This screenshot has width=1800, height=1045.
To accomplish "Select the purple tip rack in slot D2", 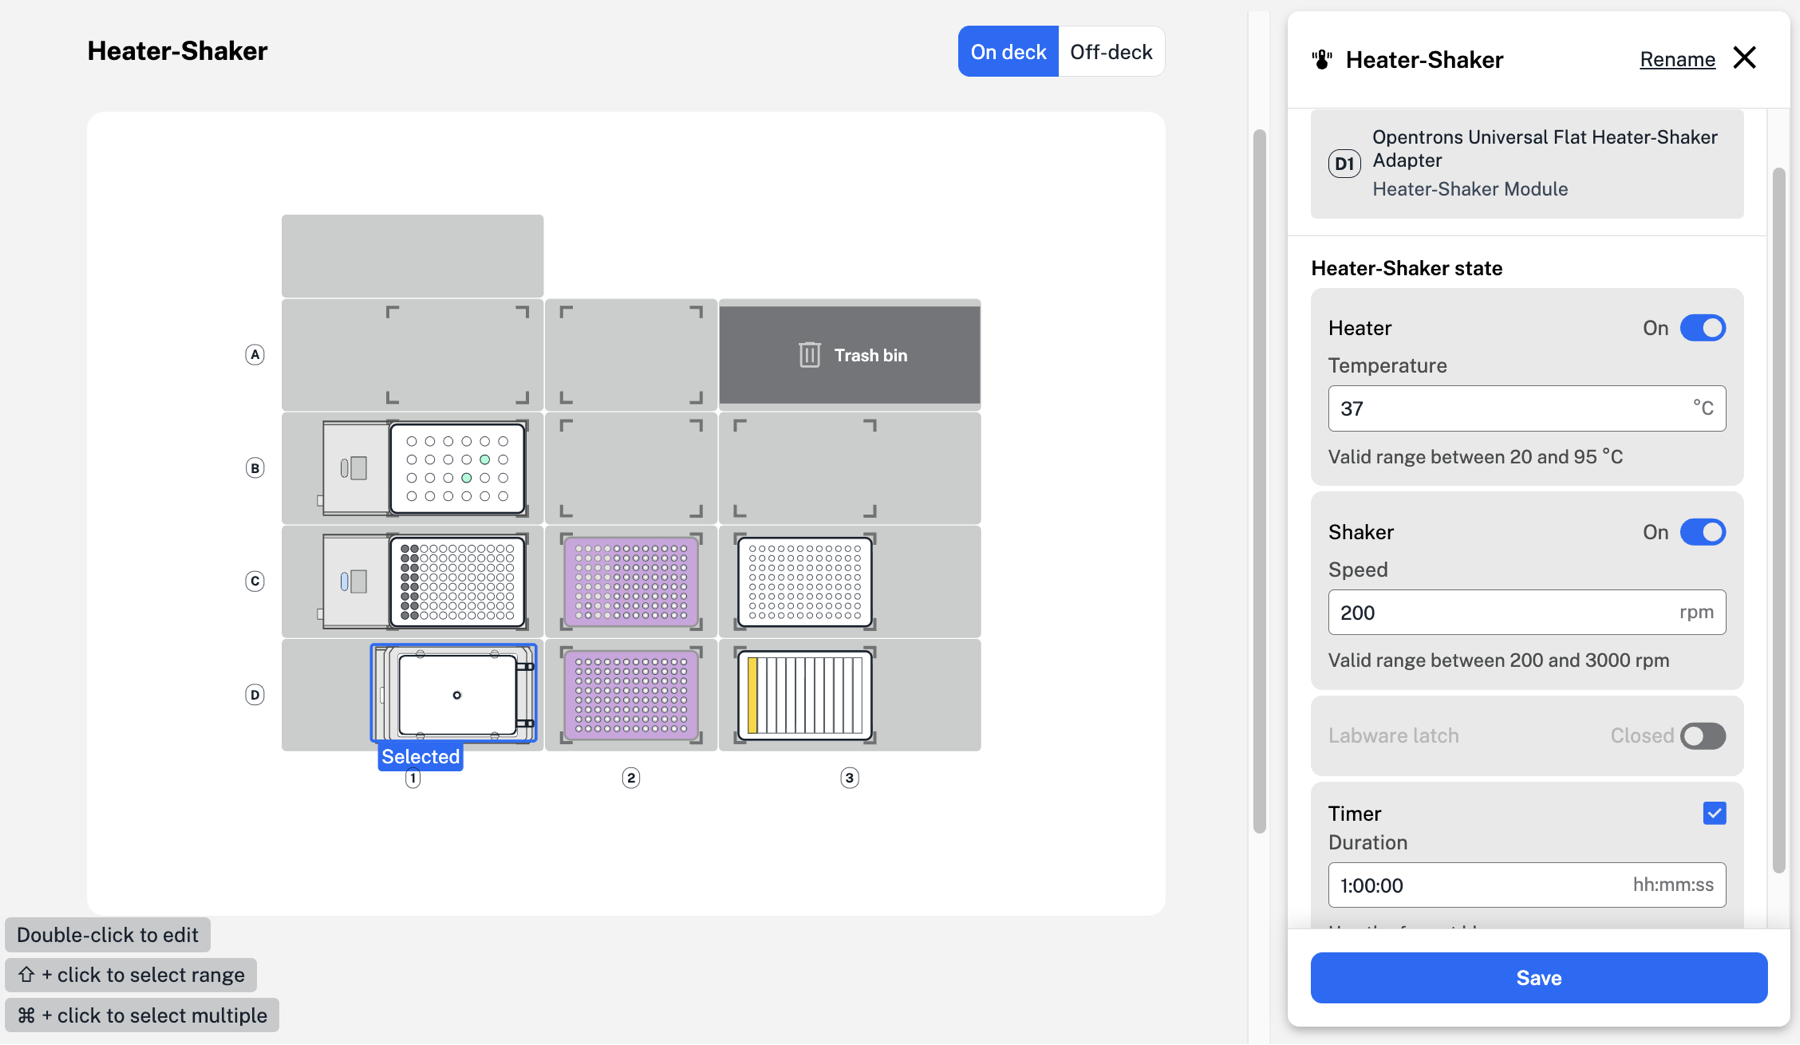I will [631, 694].
